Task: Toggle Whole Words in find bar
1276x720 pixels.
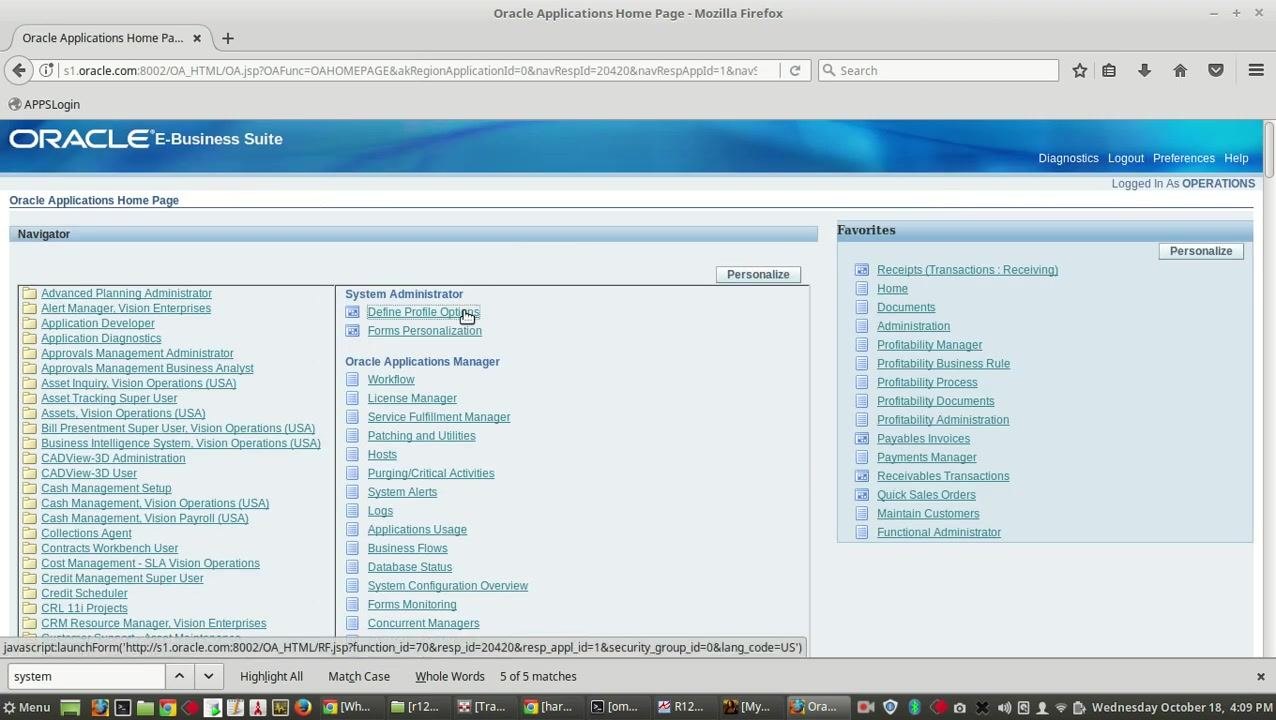Action: [450, 677]
